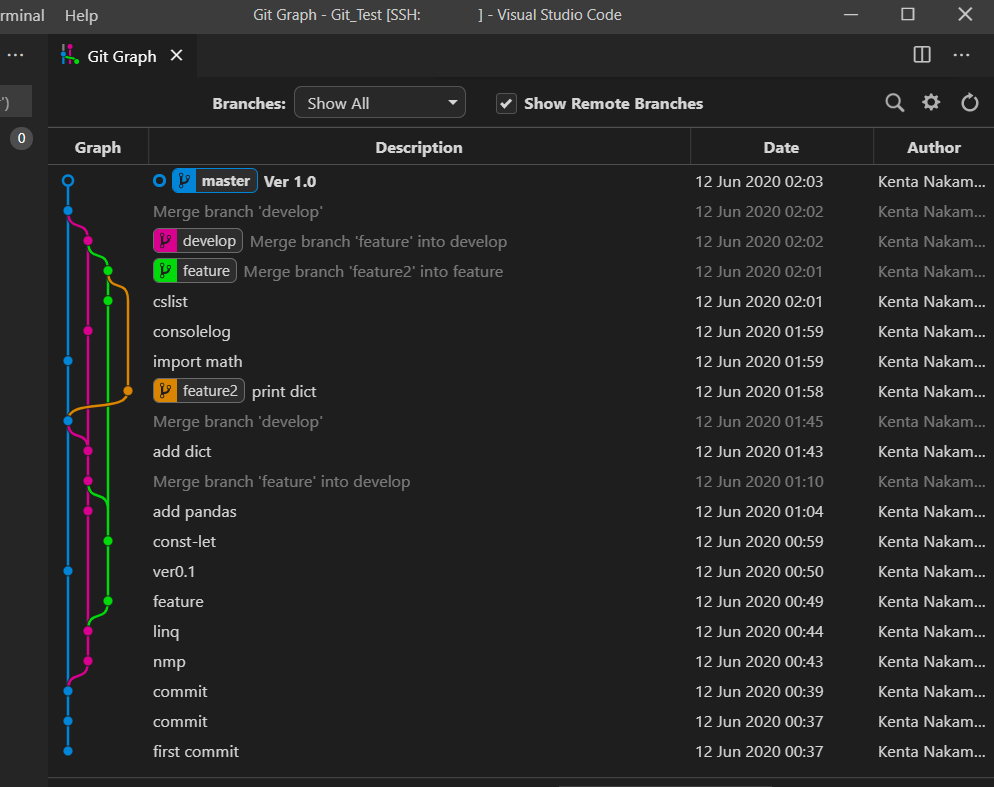Open Git Graph repository settings gear
This screenshot has width=994, height=787.
coord(931,102)
